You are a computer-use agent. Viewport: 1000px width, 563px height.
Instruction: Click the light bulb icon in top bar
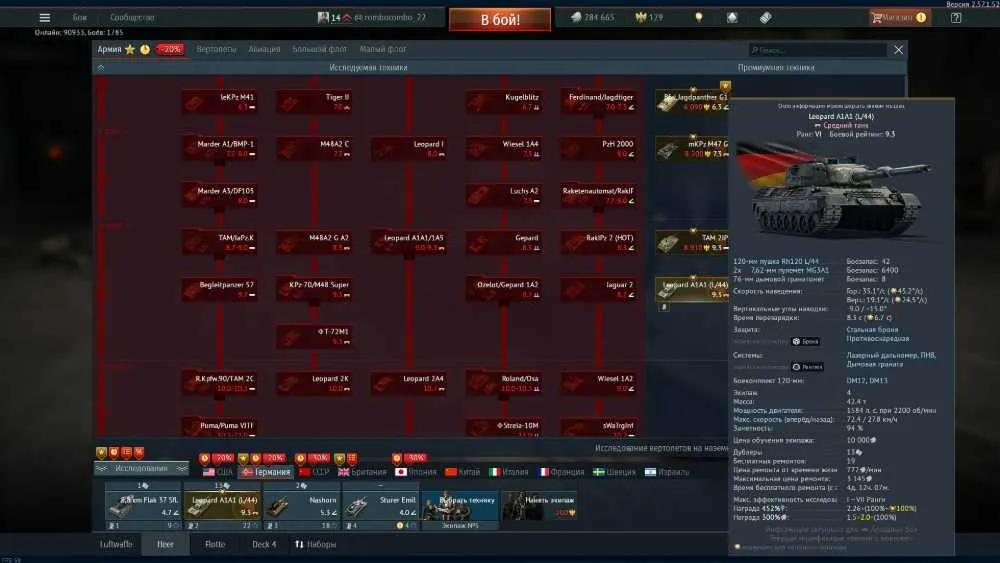(699, 18)
